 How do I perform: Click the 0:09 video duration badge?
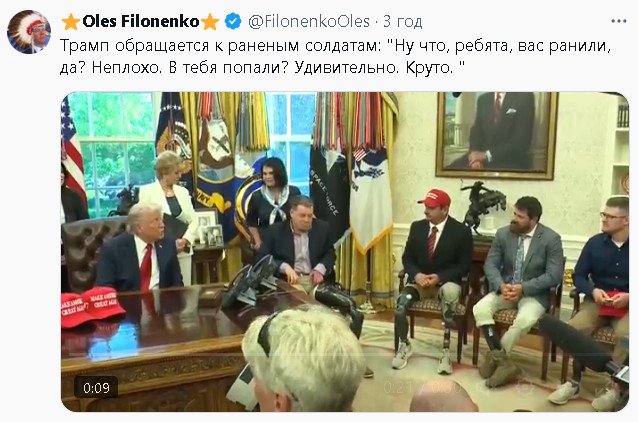[x=96, y=387]
